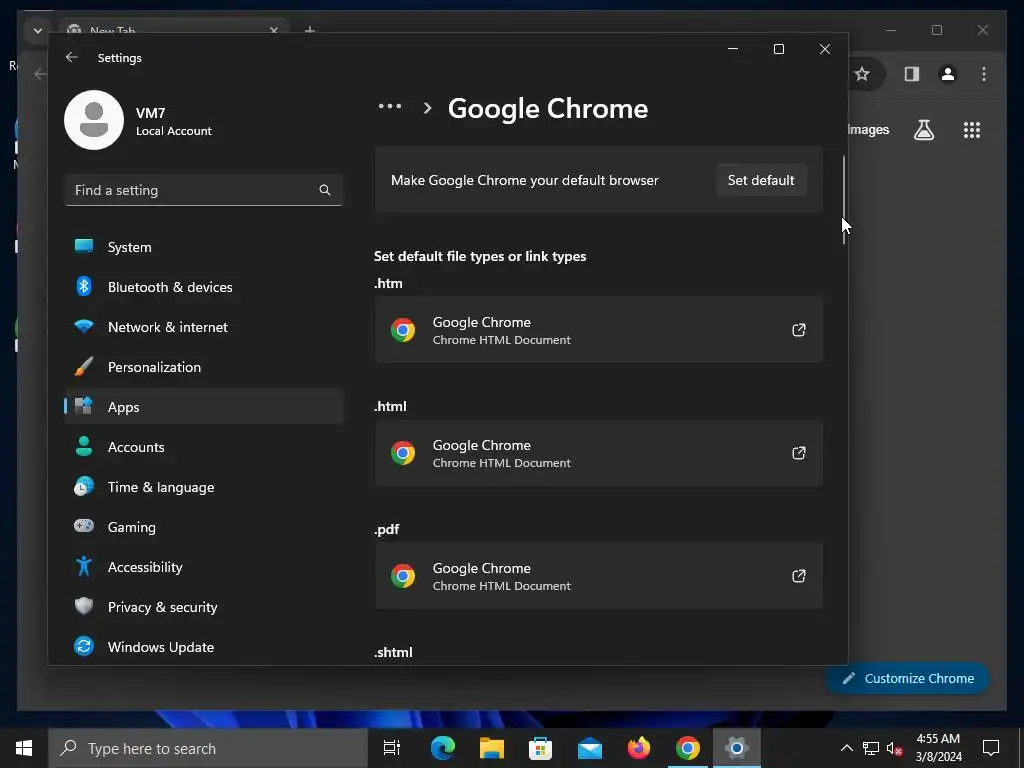1024x768 pixels.
Task: Open Chrome's profile avatar button
Action: pyautogui.click(x=948, y=74)
